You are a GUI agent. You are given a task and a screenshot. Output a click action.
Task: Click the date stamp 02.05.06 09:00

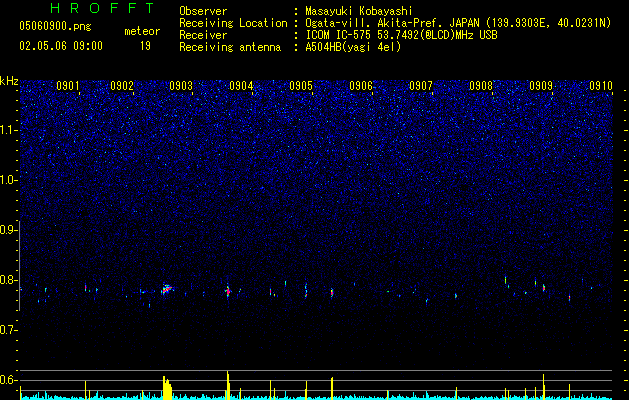point(61,46)
